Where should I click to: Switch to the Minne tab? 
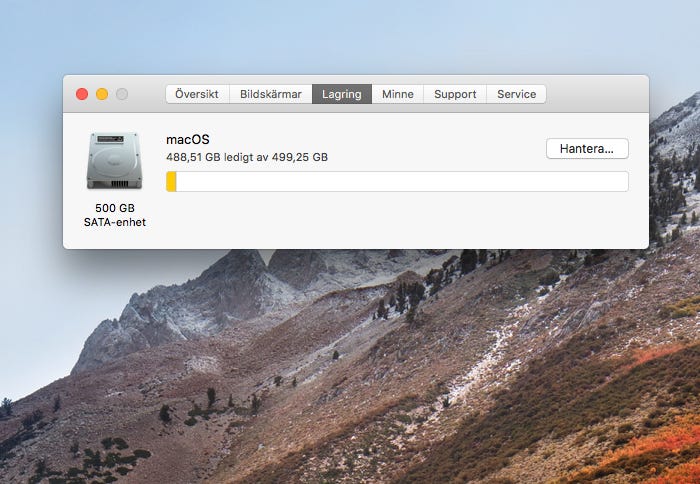point(398,94)
